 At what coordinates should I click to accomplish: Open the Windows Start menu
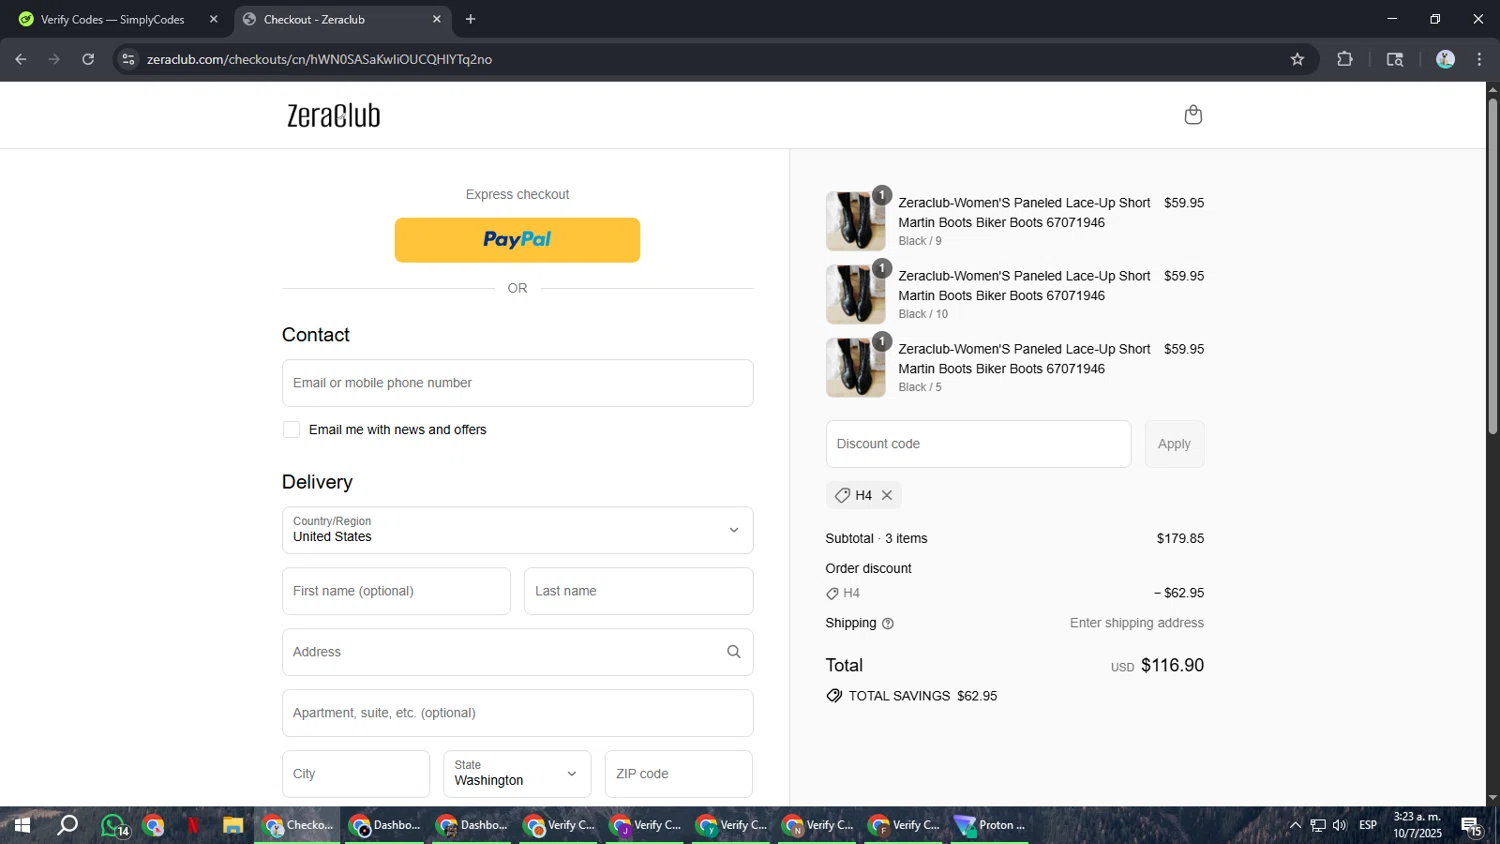[x=21, y=825]
